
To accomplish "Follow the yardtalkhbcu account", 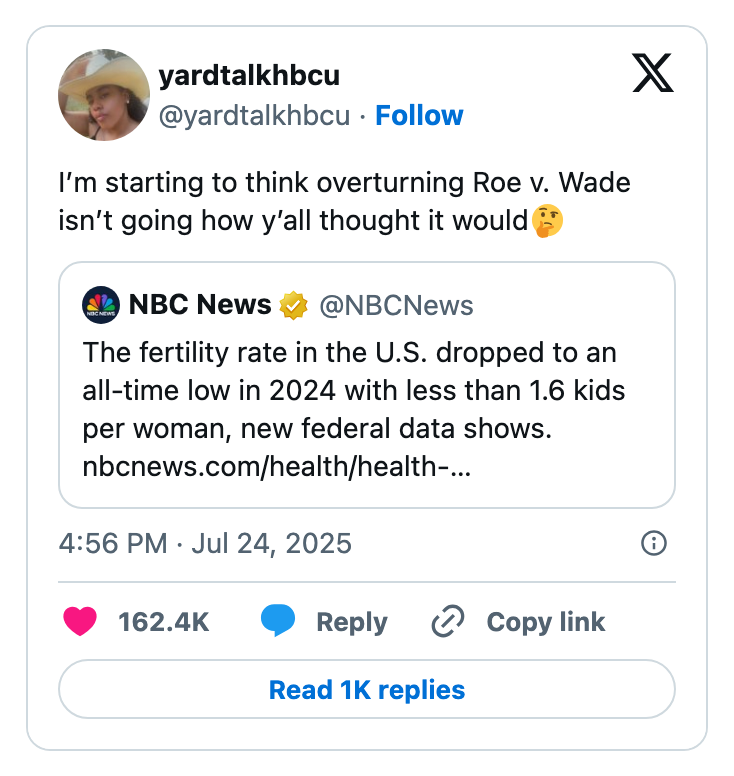I will point(419,116).
